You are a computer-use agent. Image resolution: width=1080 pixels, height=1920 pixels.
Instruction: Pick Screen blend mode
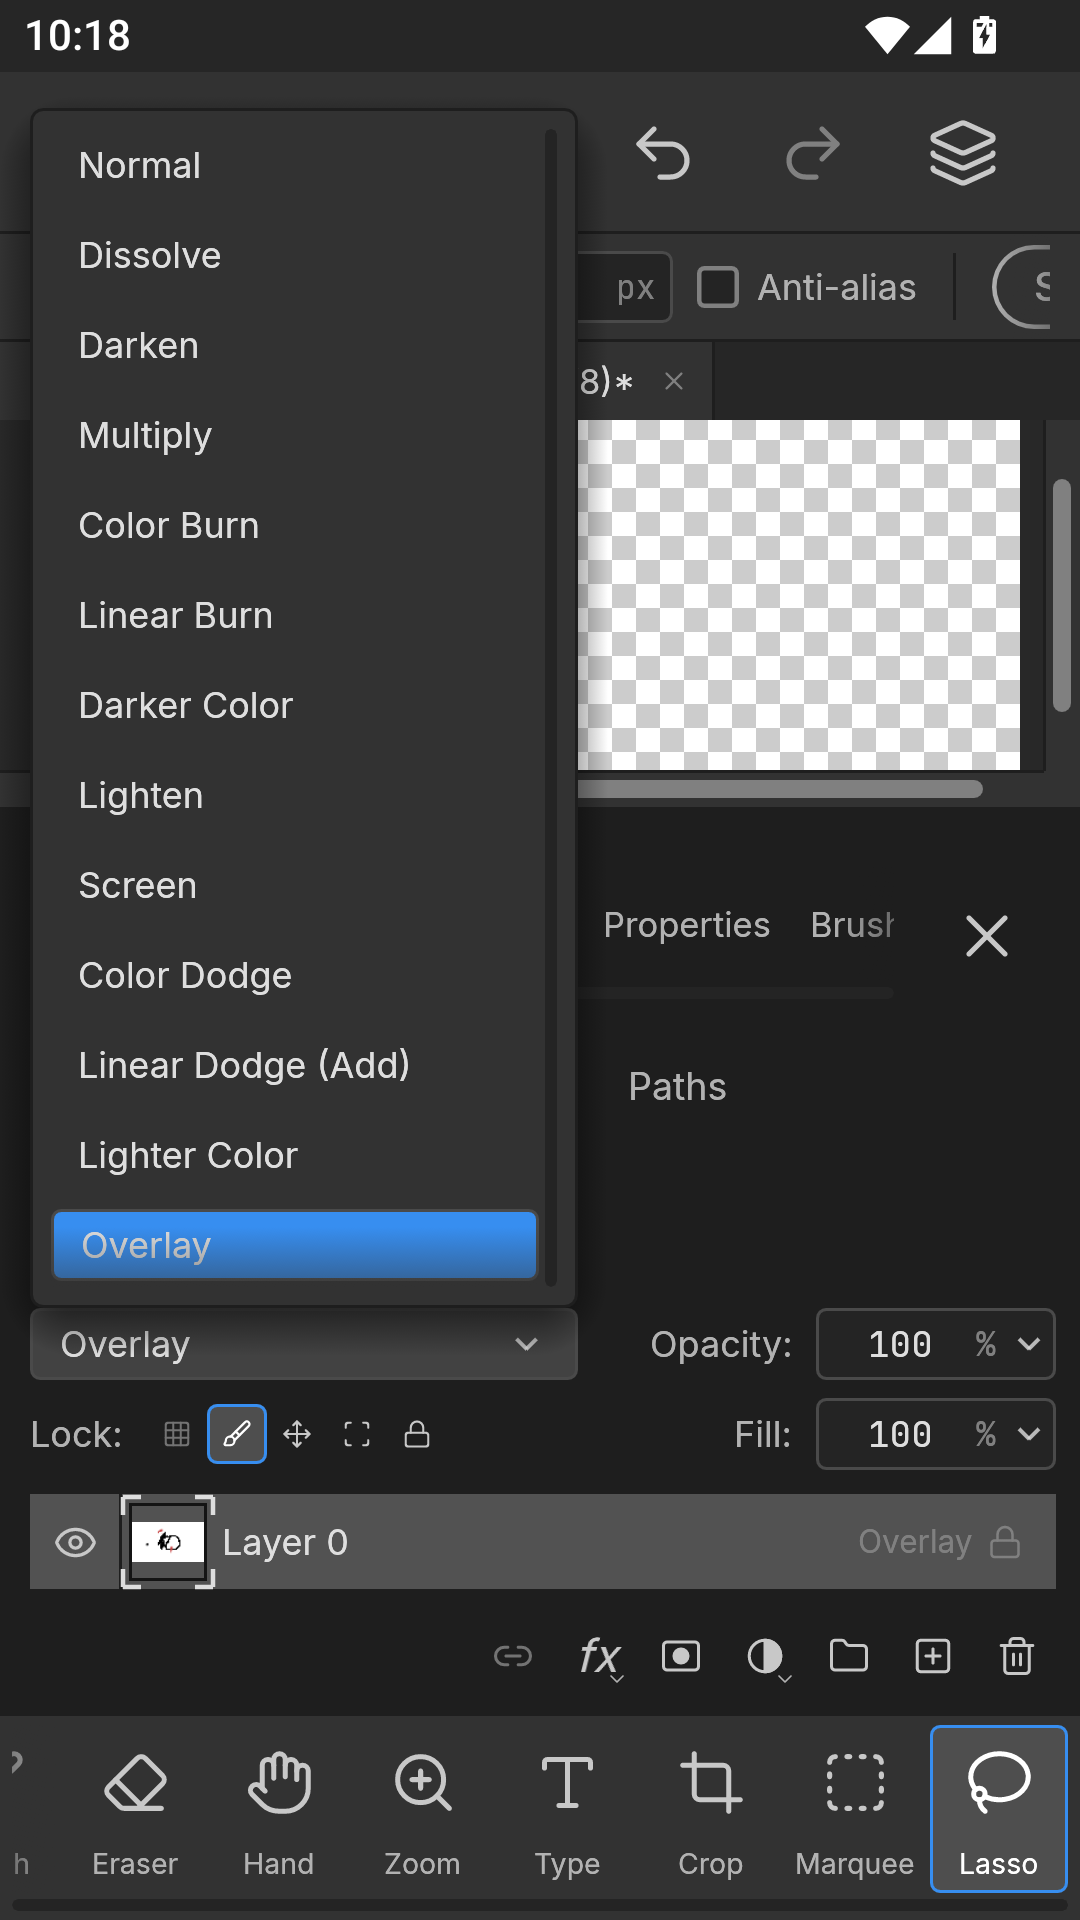[x=295, y=885]
